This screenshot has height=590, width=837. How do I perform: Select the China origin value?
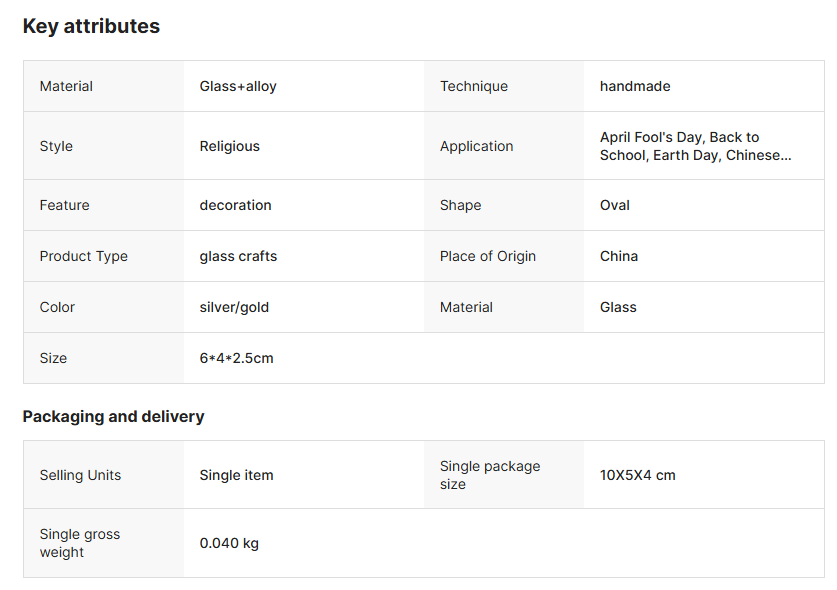tap(619, 256)
